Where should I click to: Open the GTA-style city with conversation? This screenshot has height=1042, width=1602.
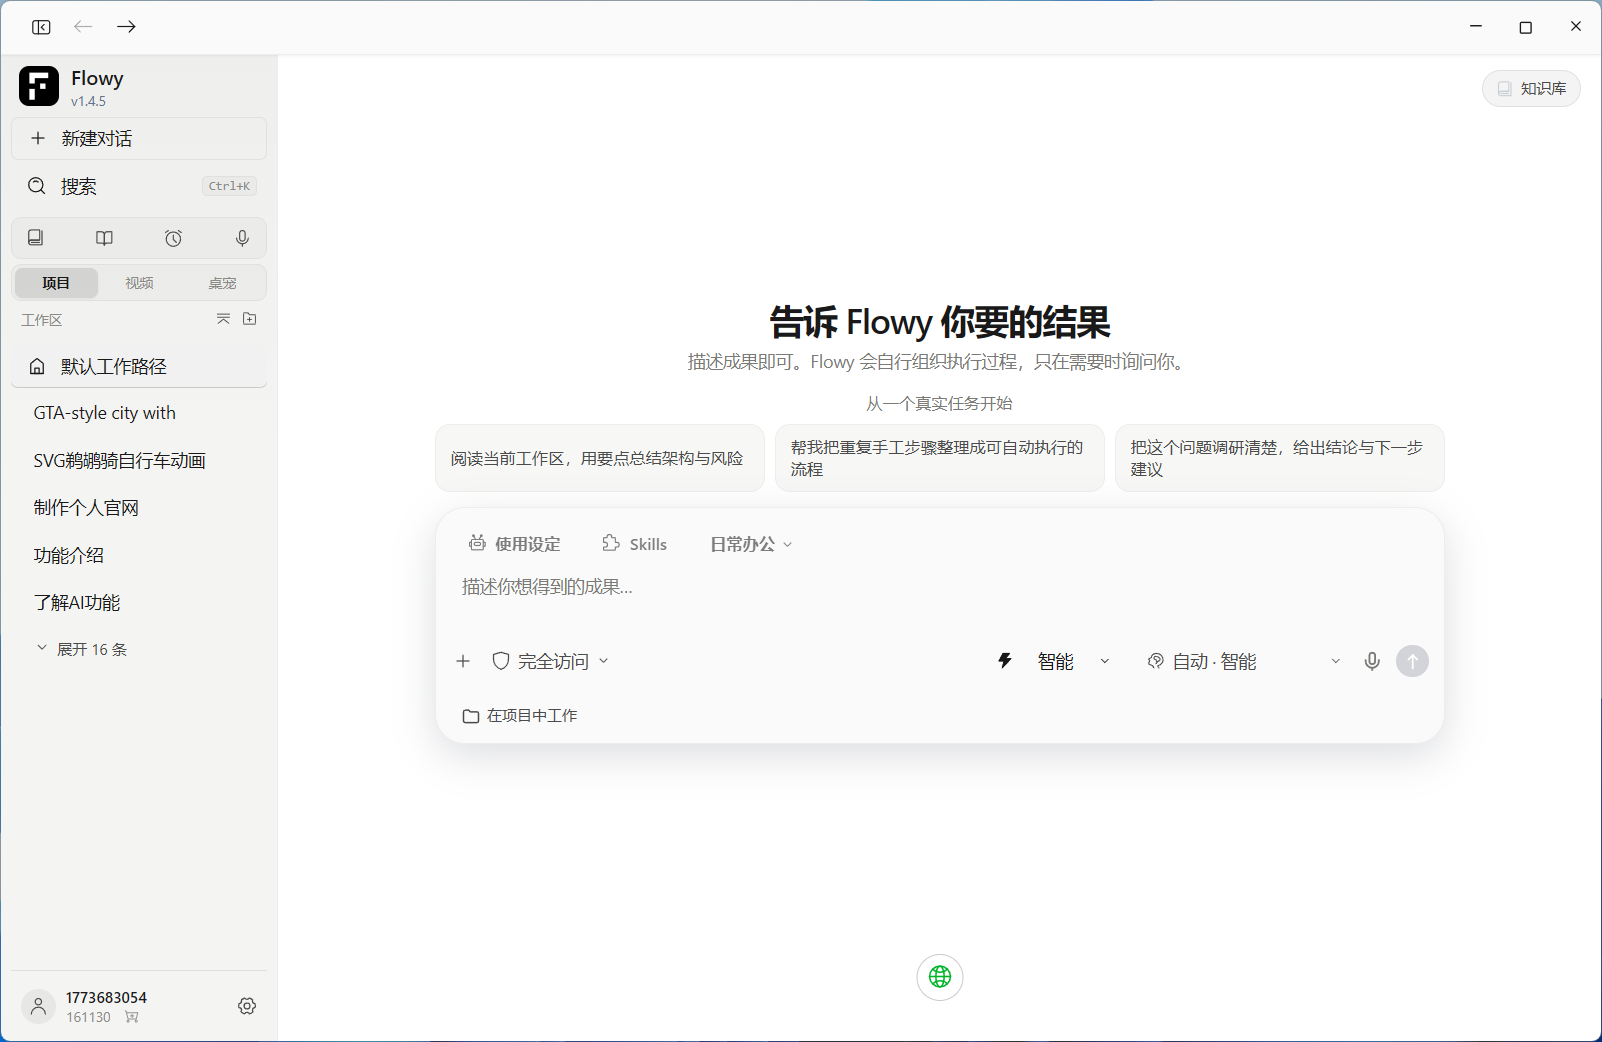click(x=139, y=413)
